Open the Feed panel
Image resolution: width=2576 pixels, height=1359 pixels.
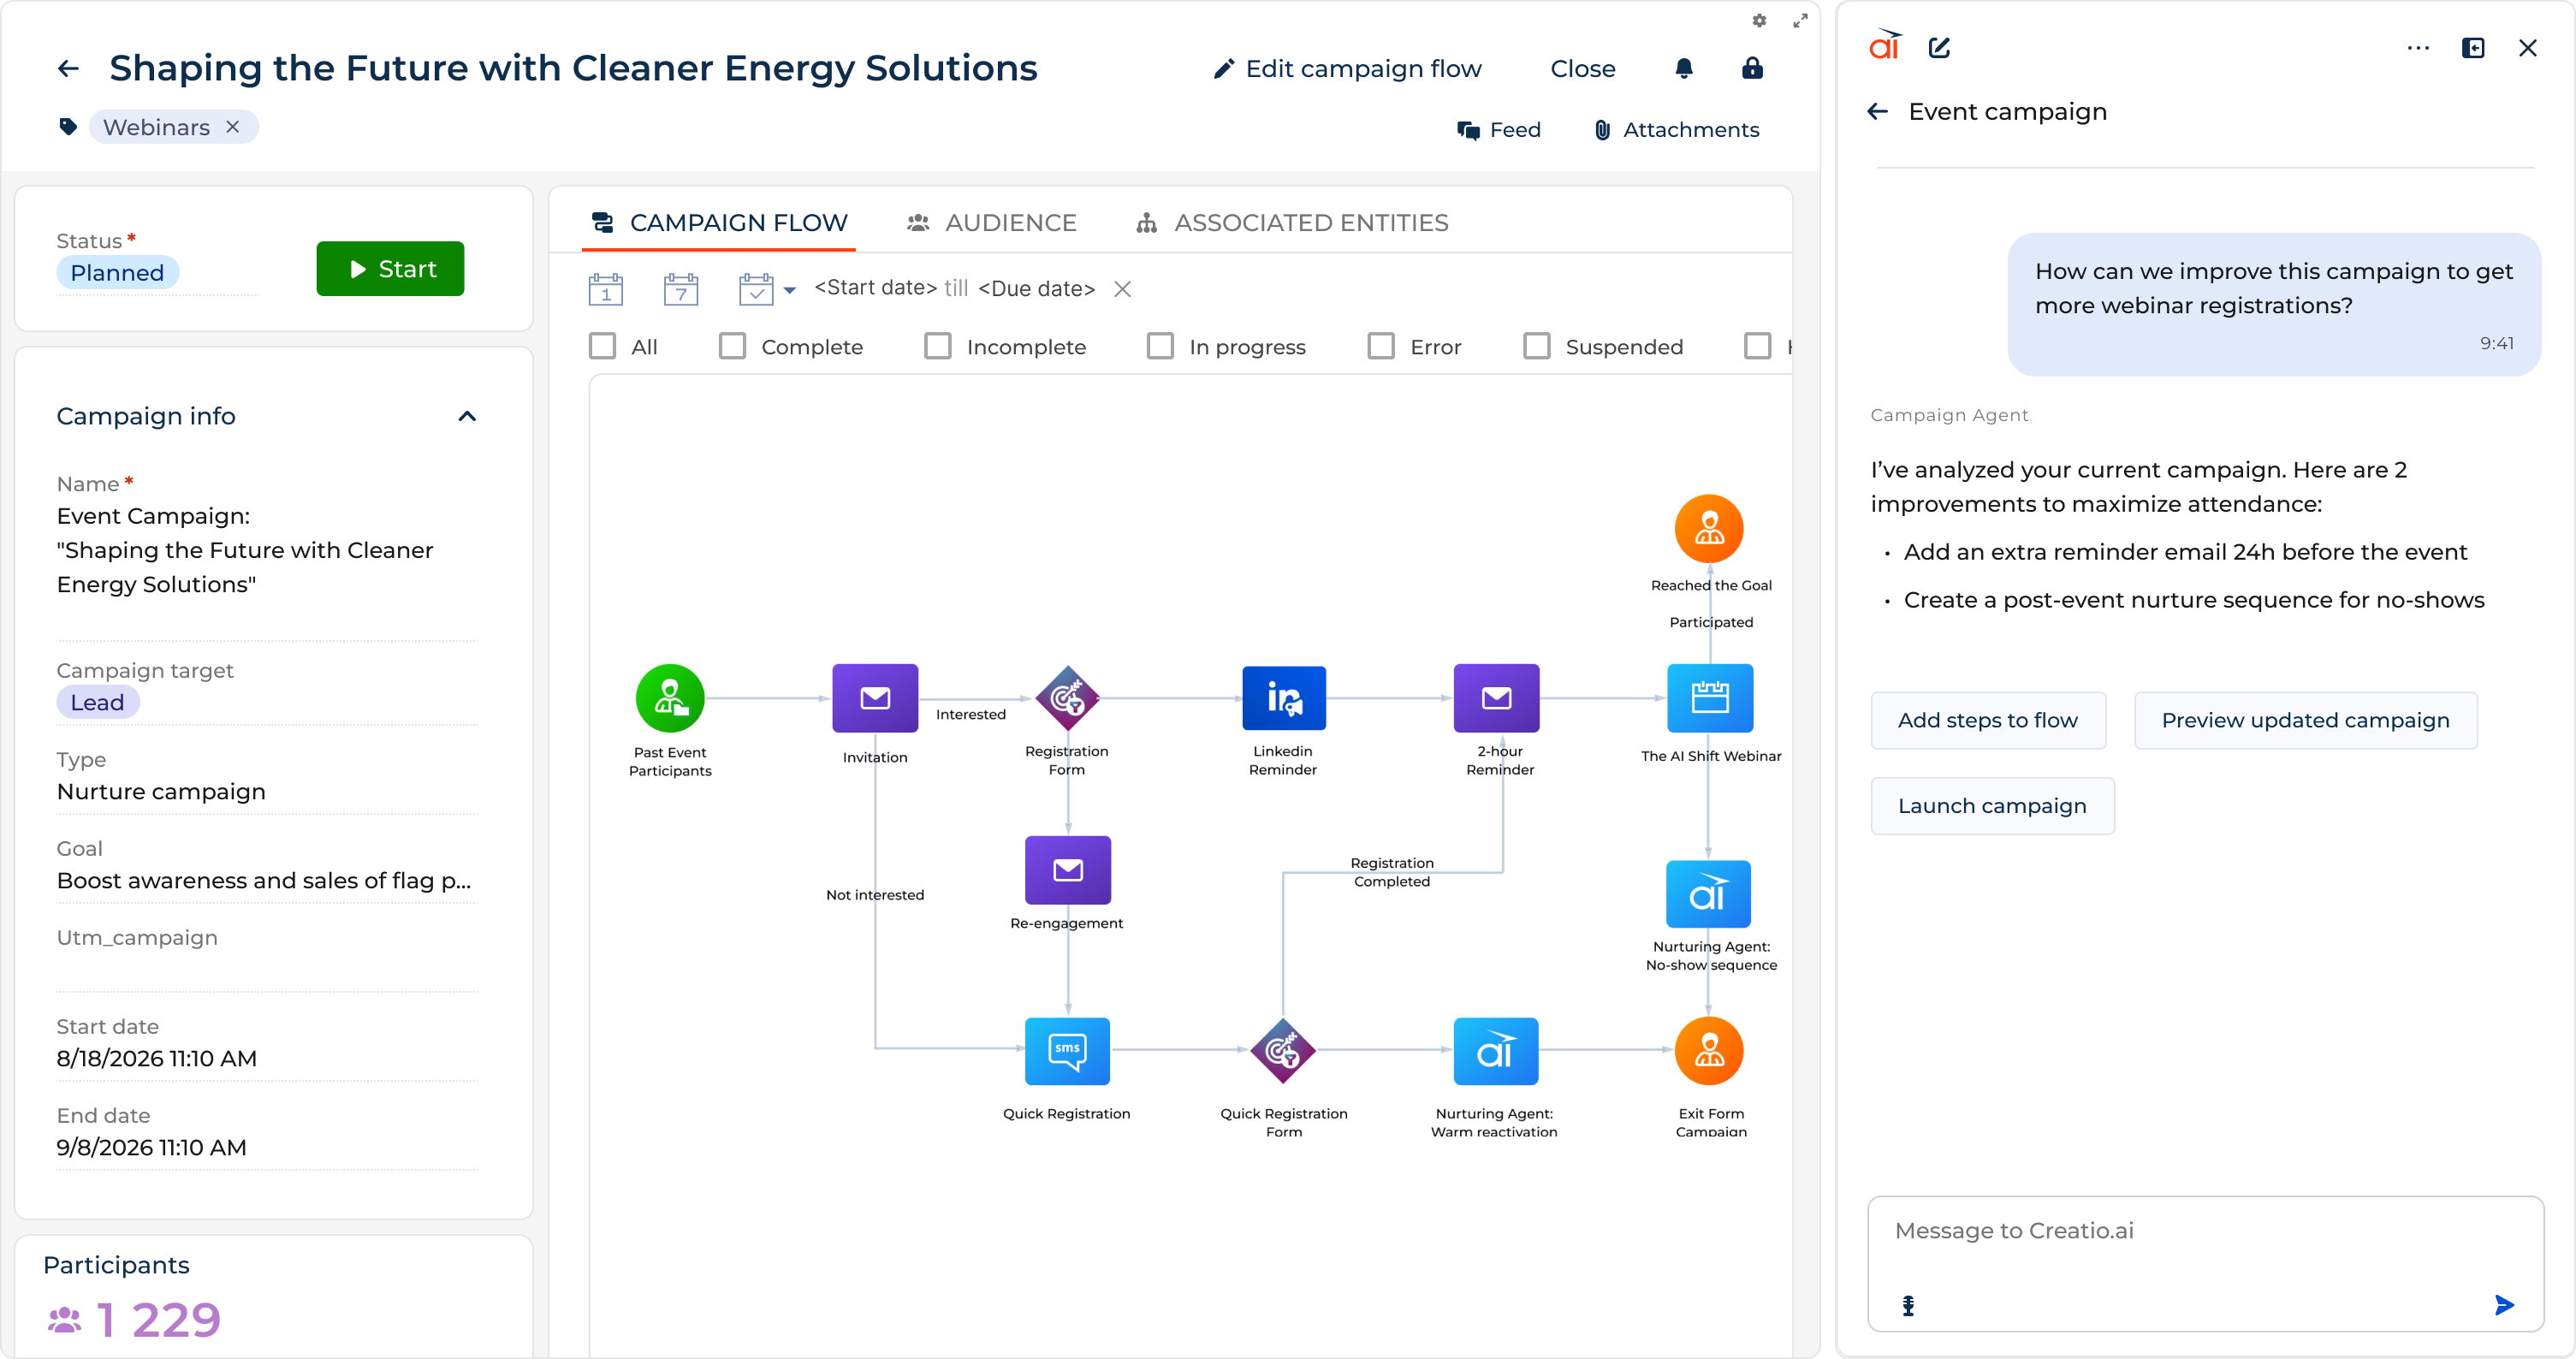coord(1499,129)
